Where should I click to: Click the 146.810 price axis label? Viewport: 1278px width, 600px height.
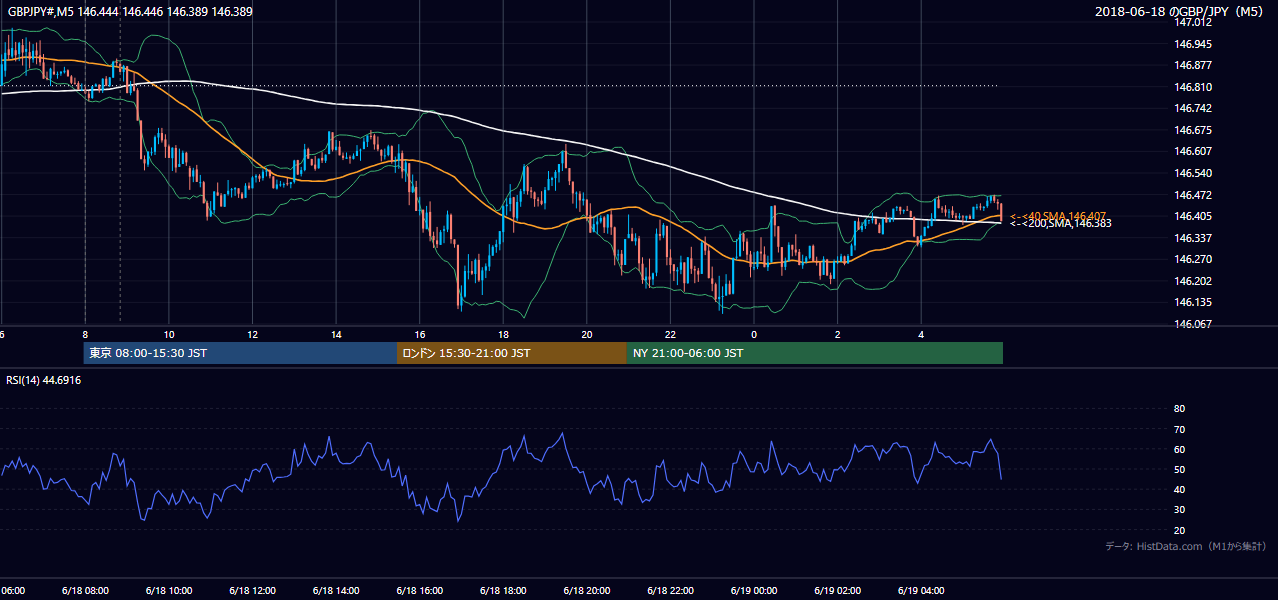tap(1192, 87)
